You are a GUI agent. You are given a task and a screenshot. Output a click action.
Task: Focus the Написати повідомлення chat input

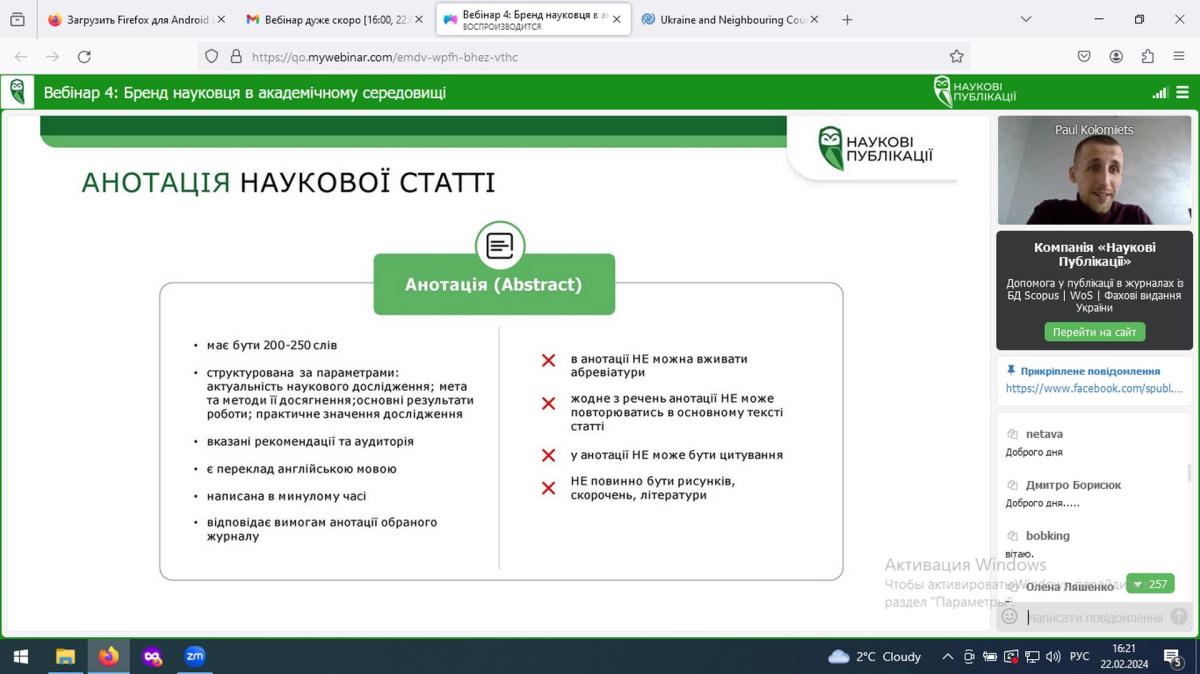[x=1095, y=617]
